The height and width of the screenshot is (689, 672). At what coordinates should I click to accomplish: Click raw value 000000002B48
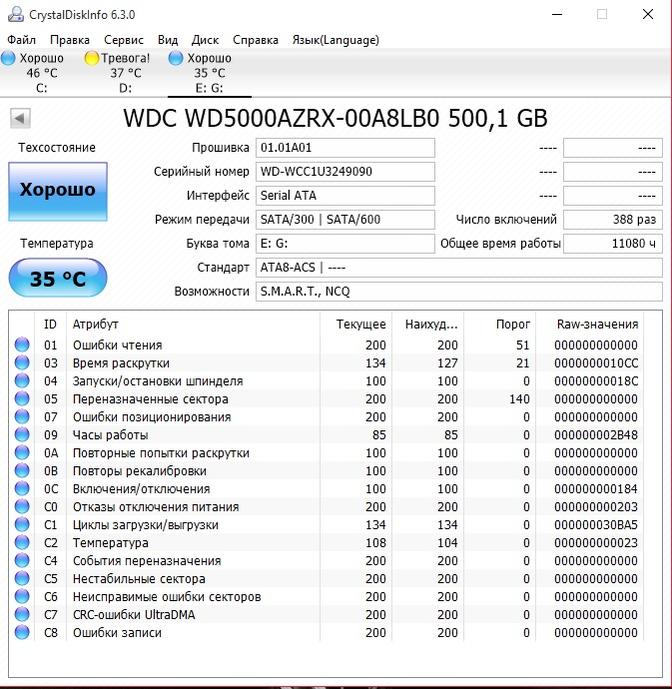596,435
